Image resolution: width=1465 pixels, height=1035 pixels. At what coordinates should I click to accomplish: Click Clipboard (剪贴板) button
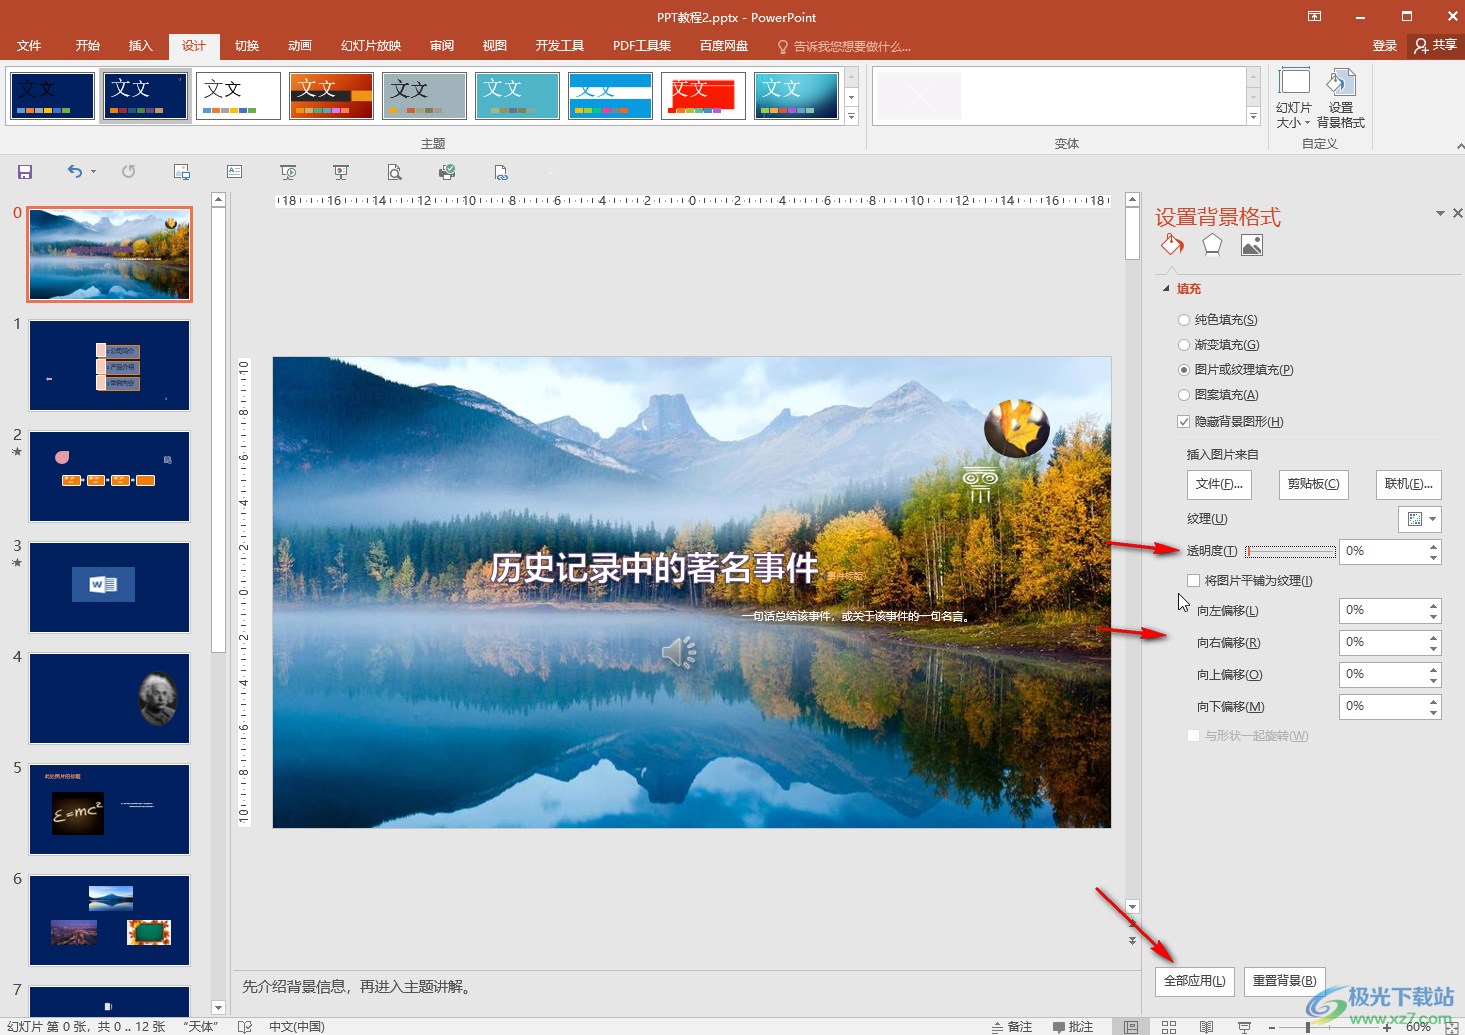point(1313,484)
